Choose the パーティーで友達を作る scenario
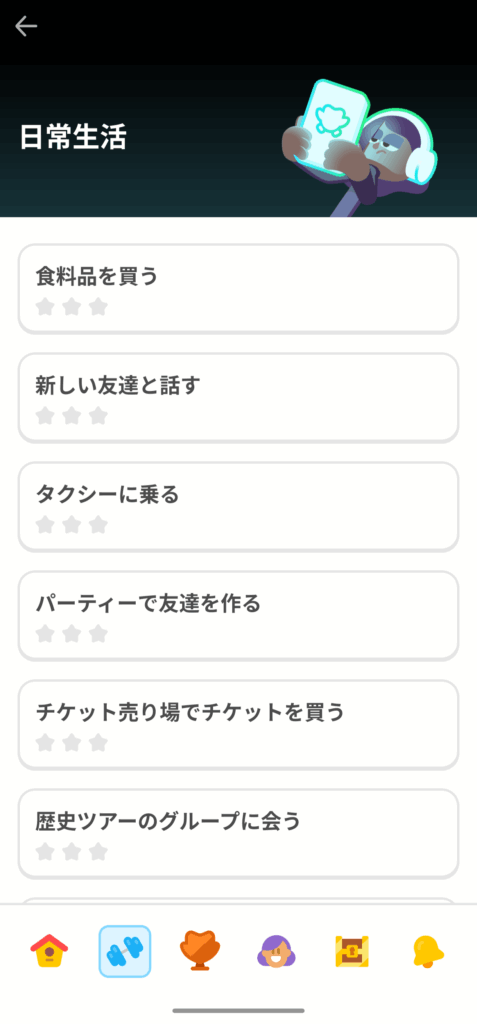This screenshot has width=477, height=1024. tap(238, 616)
